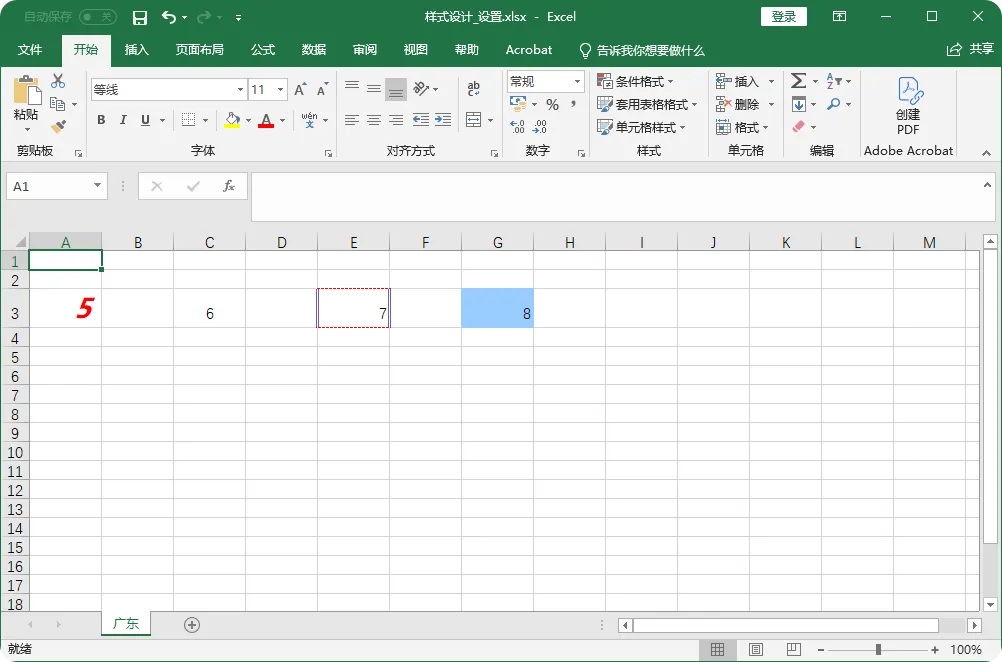Click the Insert Function fx icon

228,186
